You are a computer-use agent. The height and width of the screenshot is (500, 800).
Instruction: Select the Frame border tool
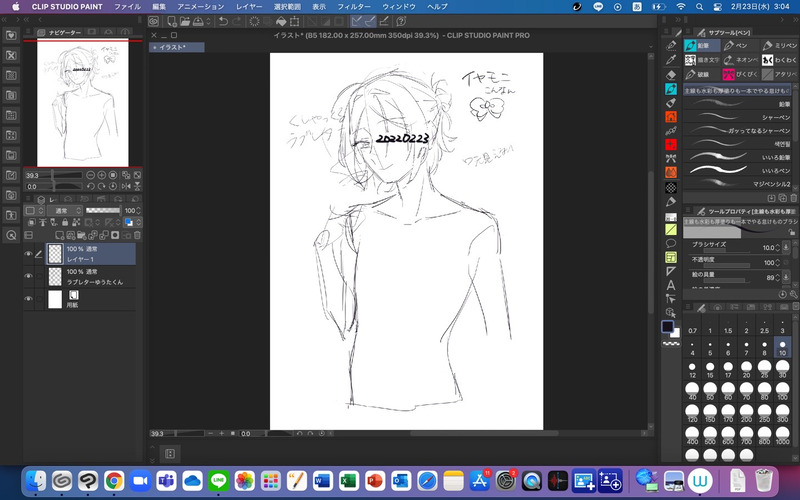tap(671, 258)
